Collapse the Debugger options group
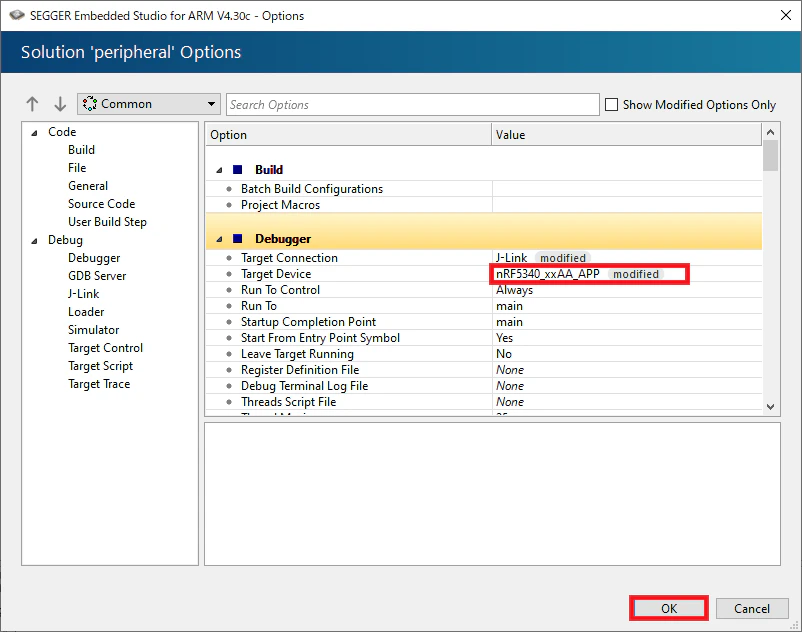The height and width of the screenshot is (632, 802). (x=219, y=239)
